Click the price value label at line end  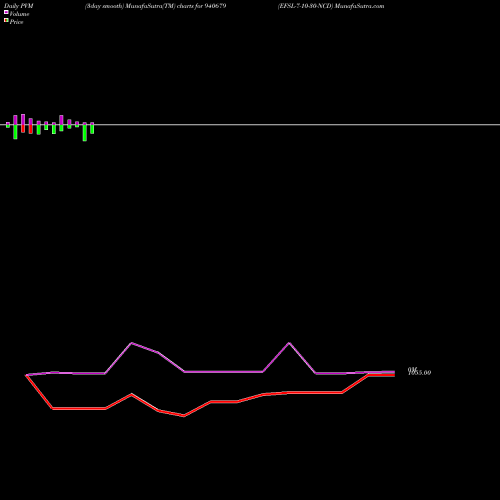(419, 372)
